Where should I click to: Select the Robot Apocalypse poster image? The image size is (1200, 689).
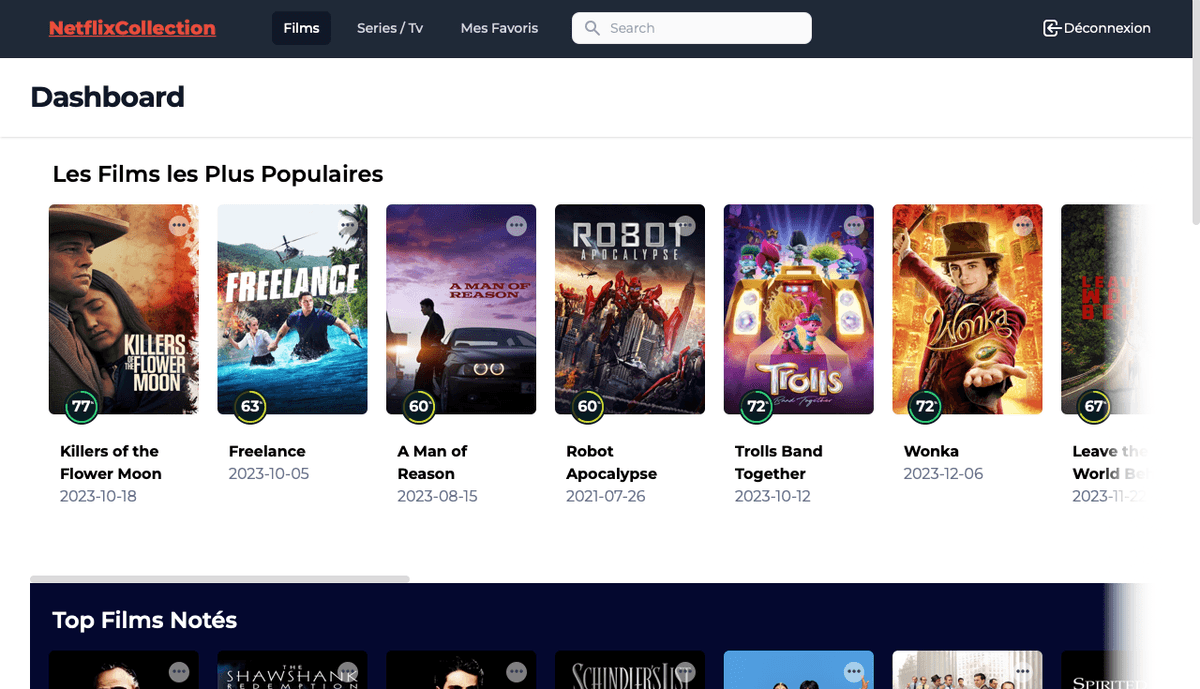coord(630,309)
